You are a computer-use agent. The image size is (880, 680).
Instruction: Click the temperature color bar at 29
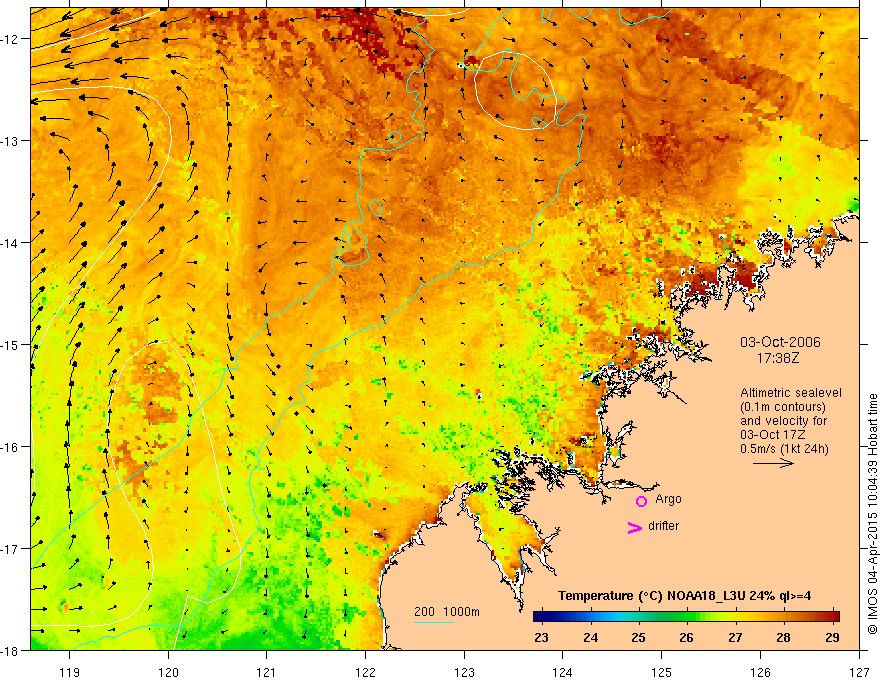pos(832,617)
